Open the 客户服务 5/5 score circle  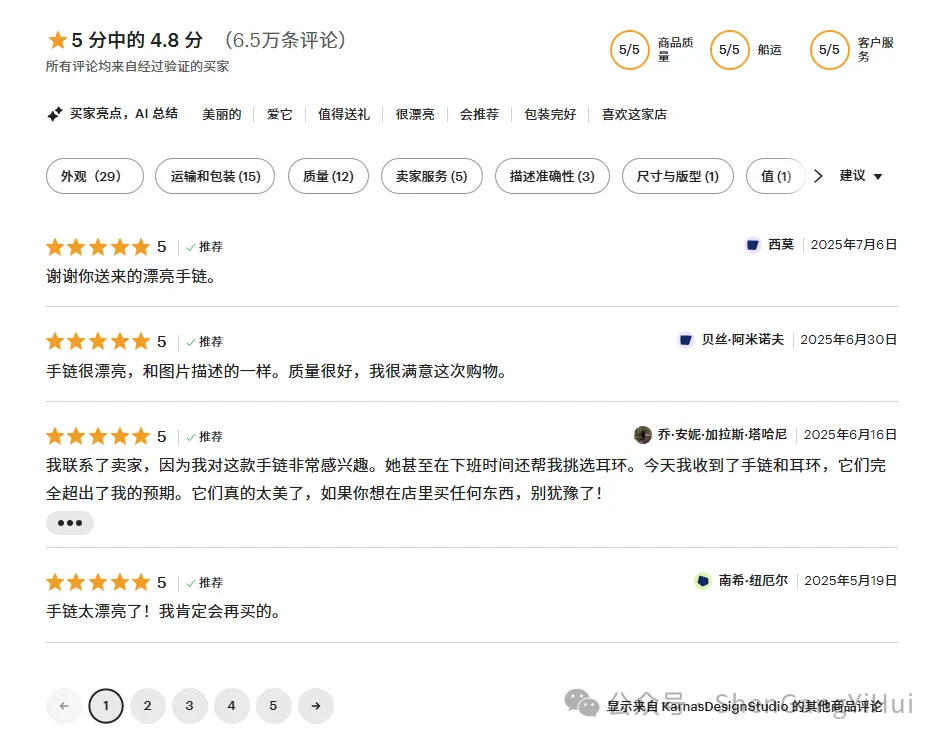[x=830, y=49]
